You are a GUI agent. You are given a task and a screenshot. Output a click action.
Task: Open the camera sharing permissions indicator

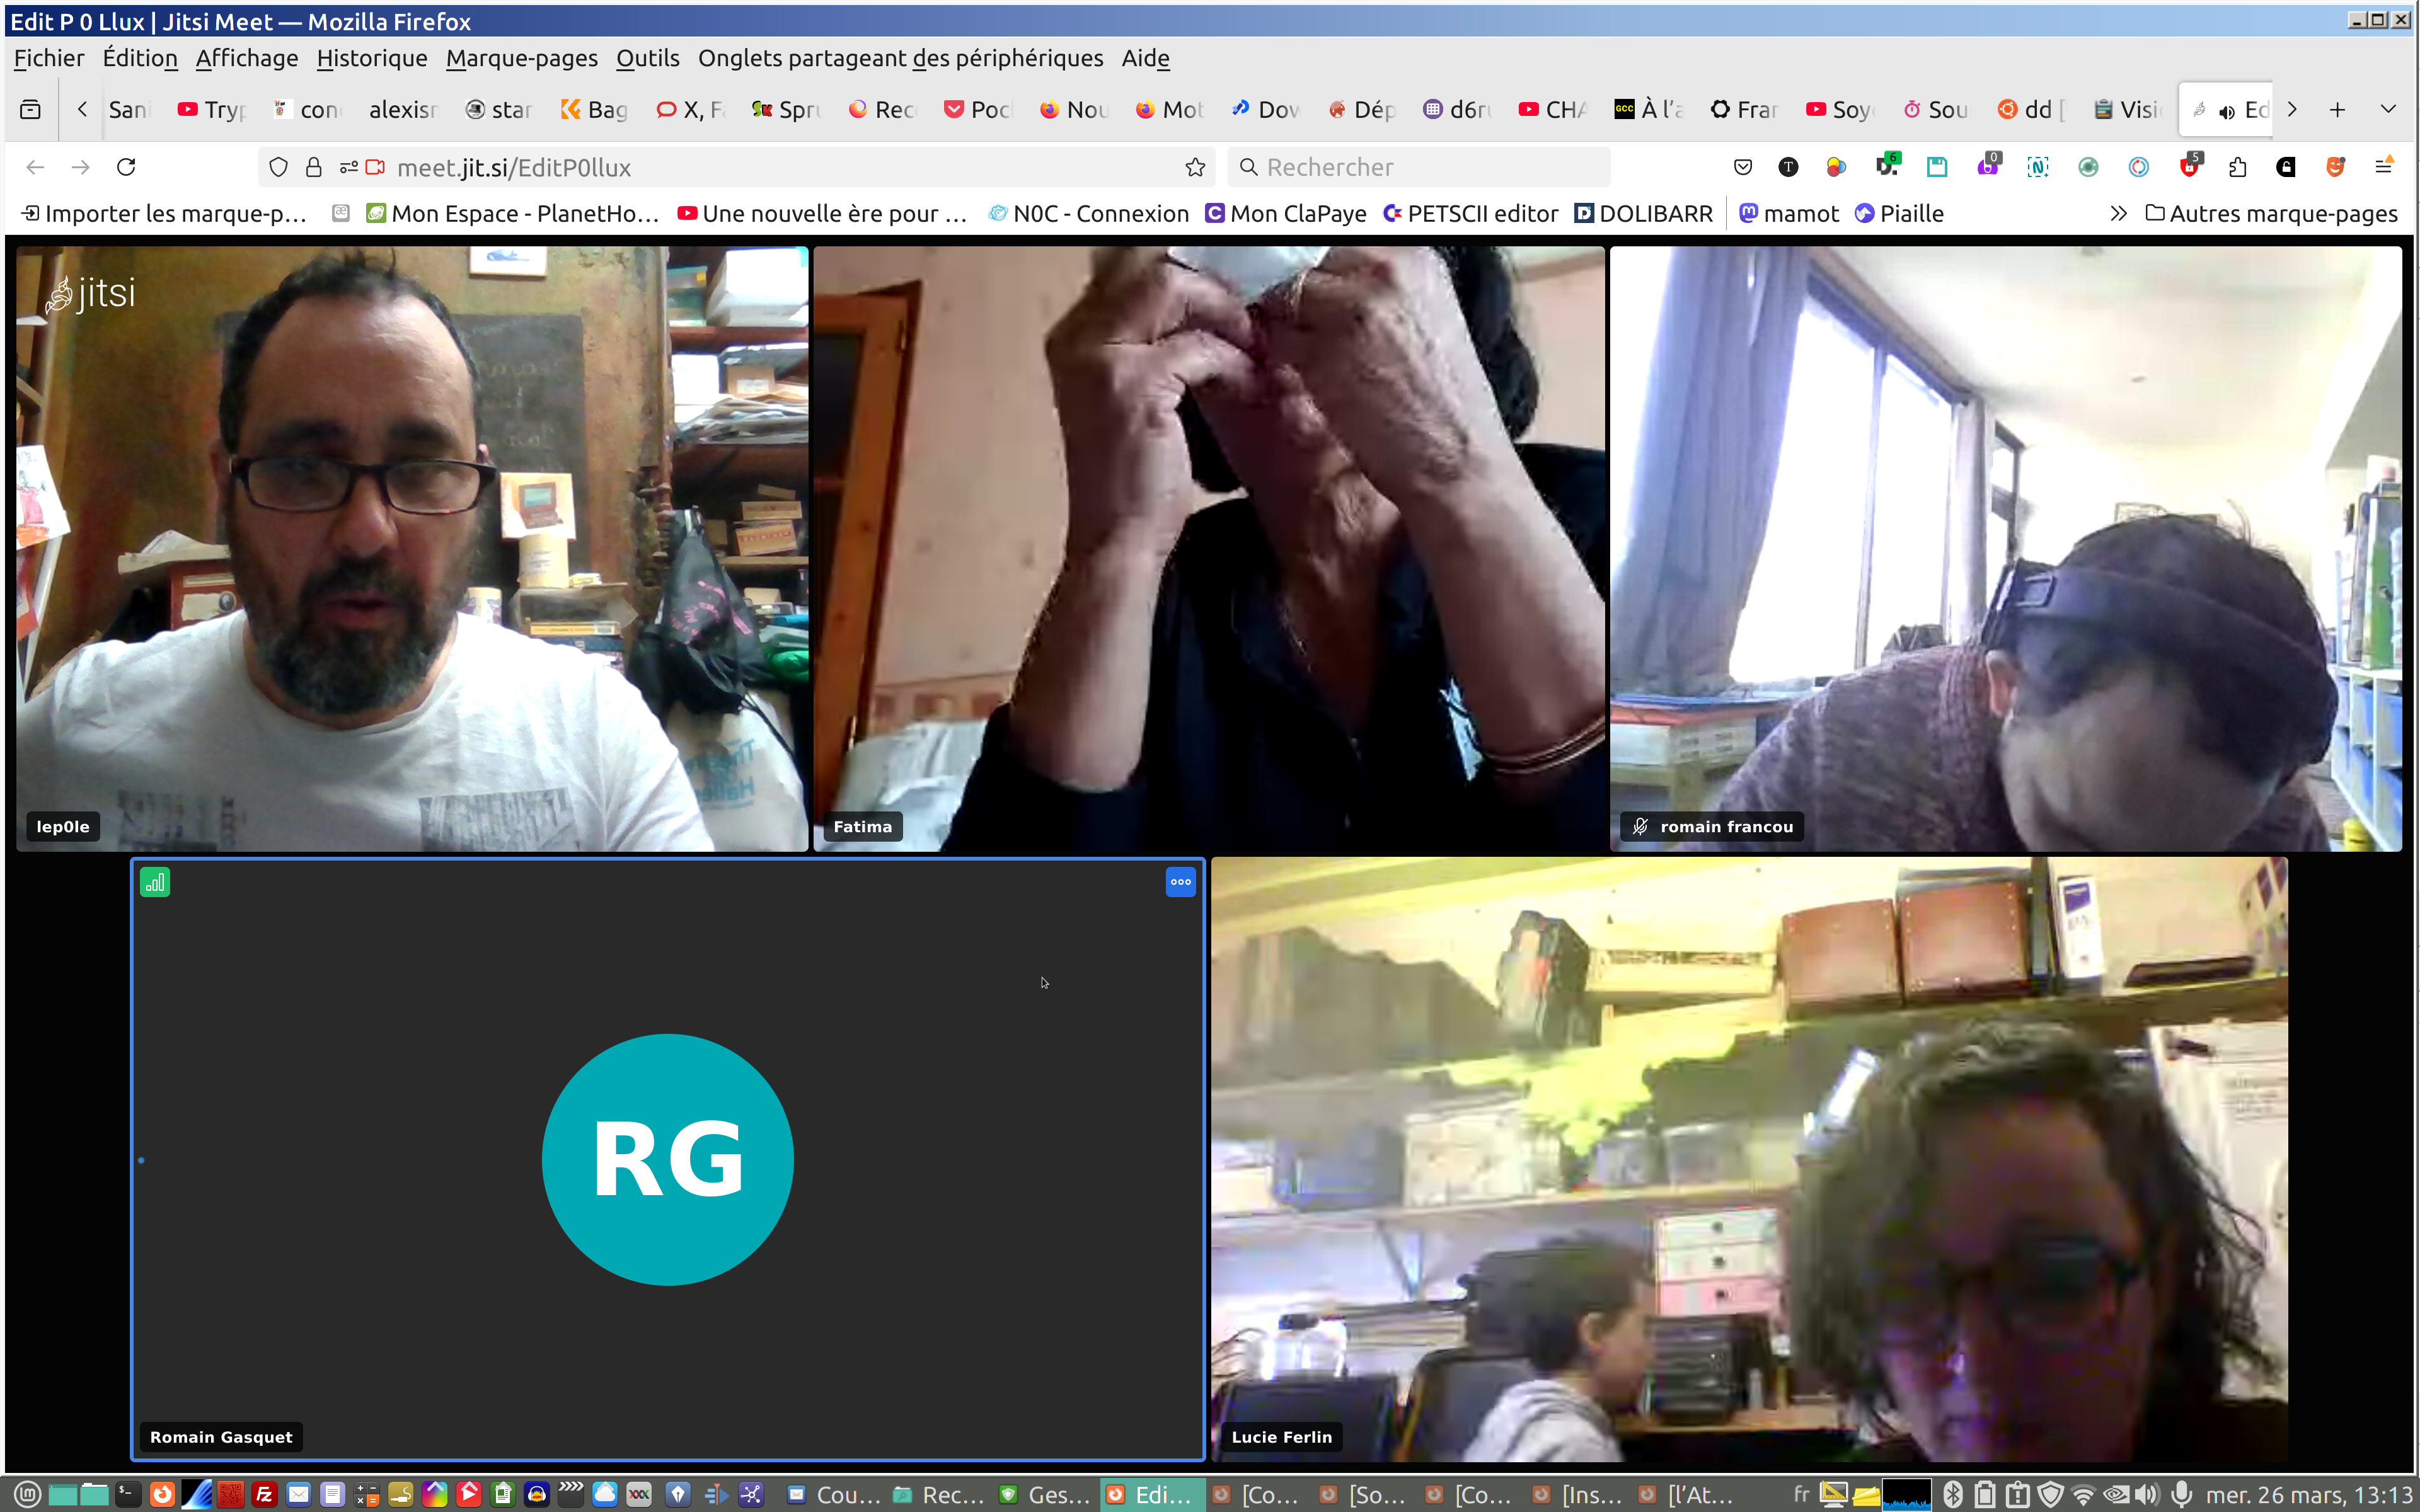click(x=375, y=167)
